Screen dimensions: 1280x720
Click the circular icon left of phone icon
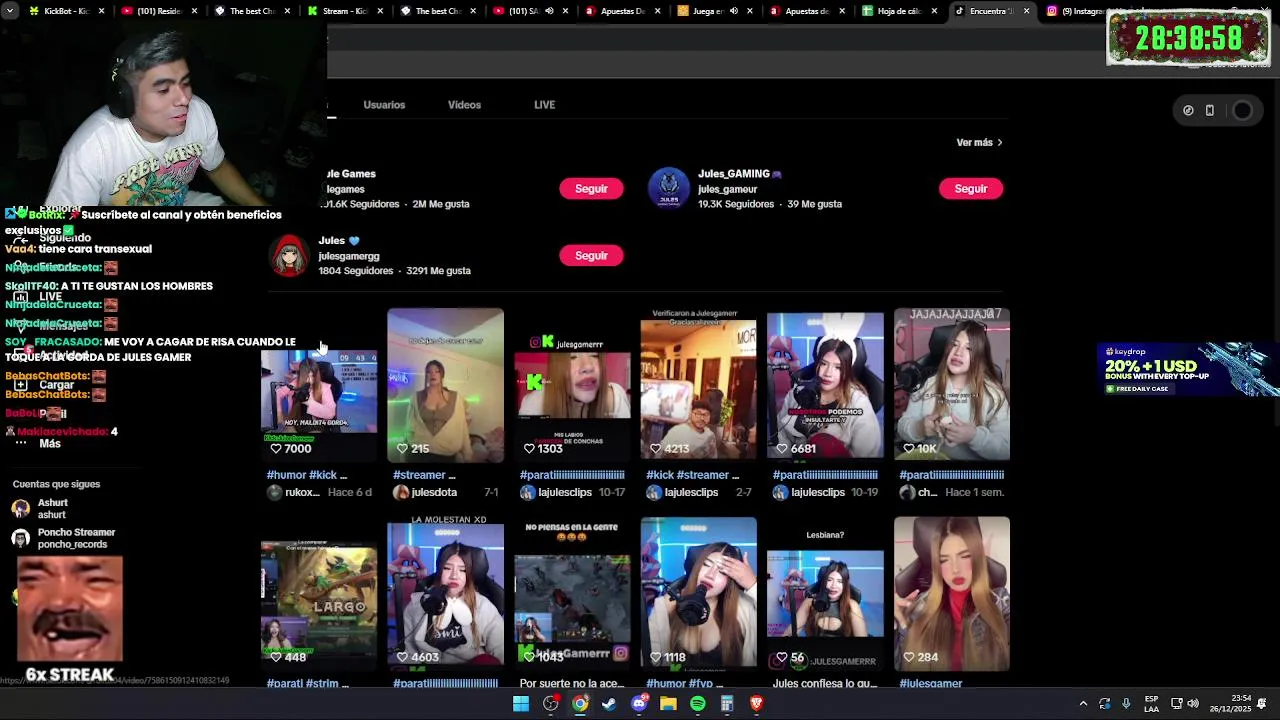tap(1188, 111)
